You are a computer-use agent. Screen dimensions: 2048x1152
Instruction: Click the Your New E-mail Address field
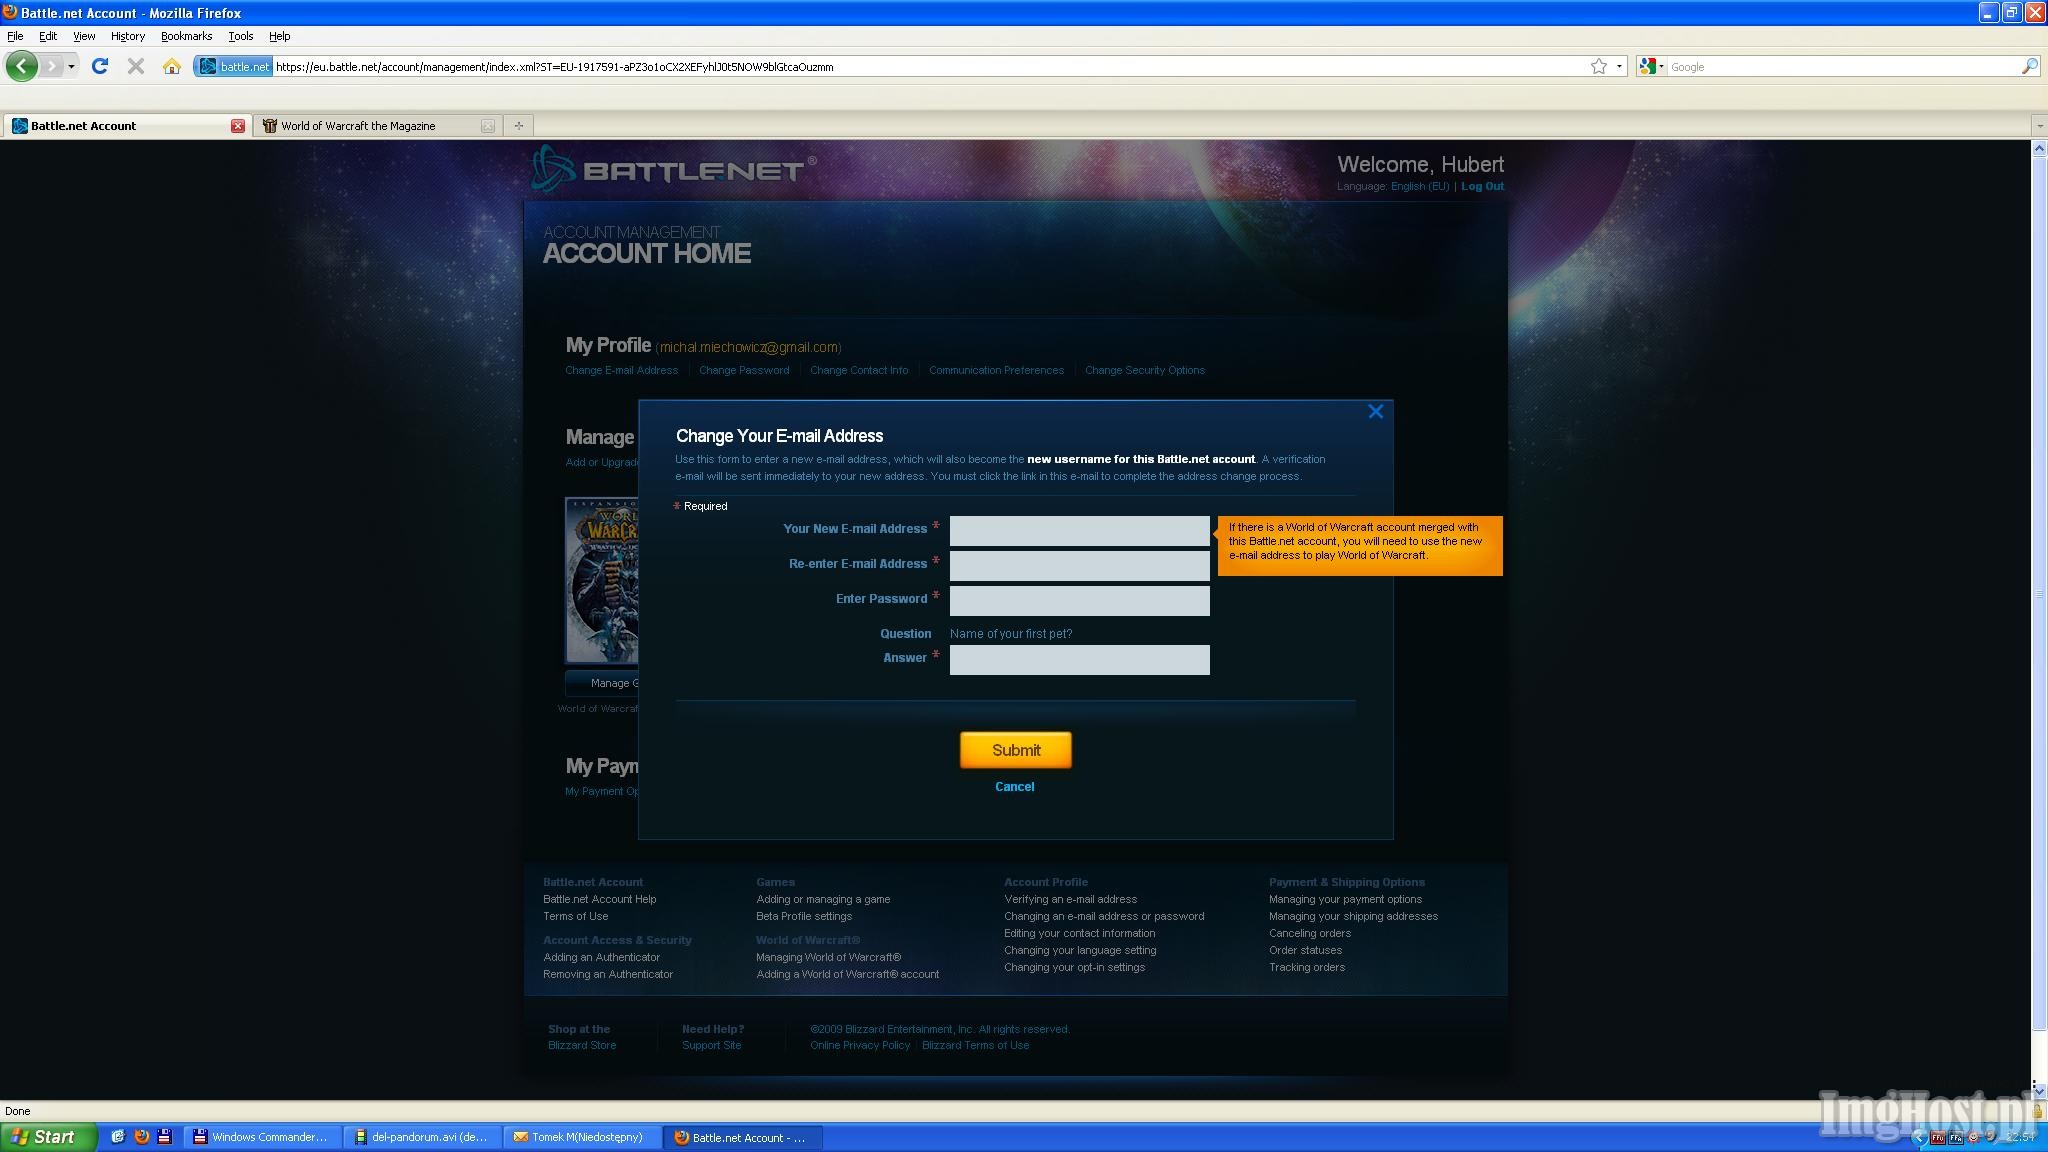pos(1079,530)
